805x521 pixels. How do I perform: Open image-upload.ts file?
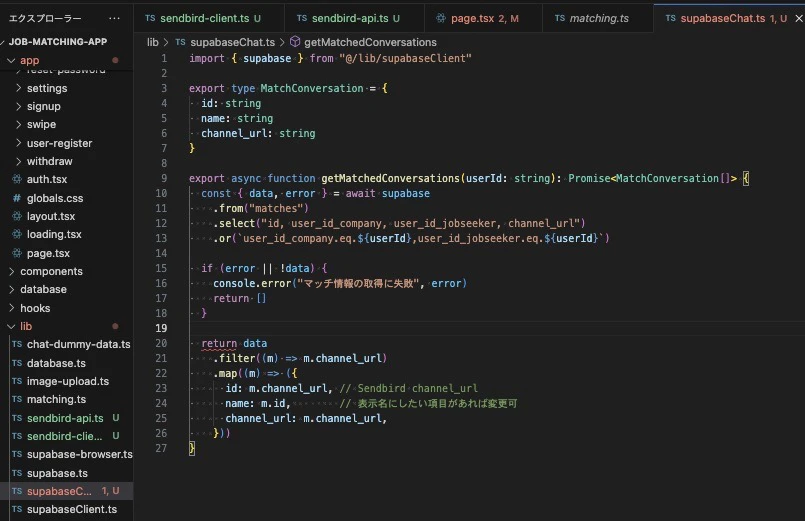click(x=68, y=381)
